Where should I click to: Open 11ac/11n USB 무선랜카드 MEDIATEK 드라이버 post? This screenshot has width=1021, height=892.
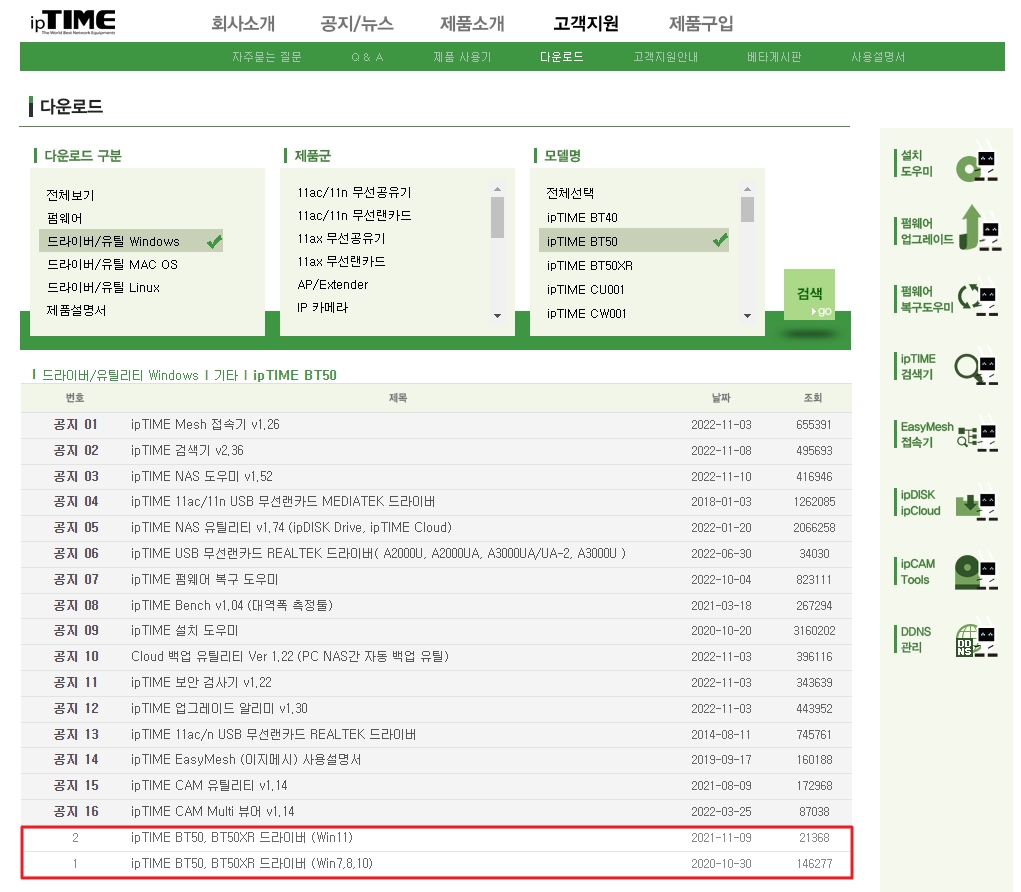click(x=283, y=502)
